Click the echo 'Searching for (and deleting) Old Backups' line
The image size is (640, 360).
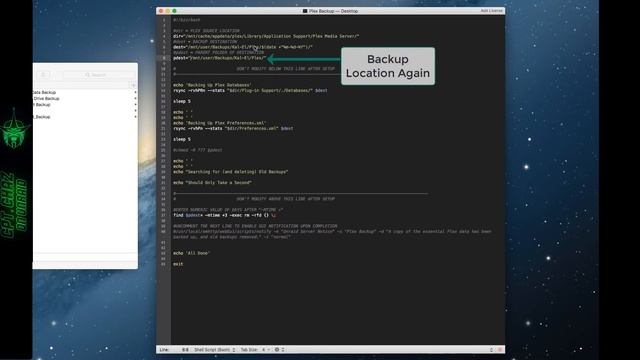pyautogui.click(x=231, y=172)
